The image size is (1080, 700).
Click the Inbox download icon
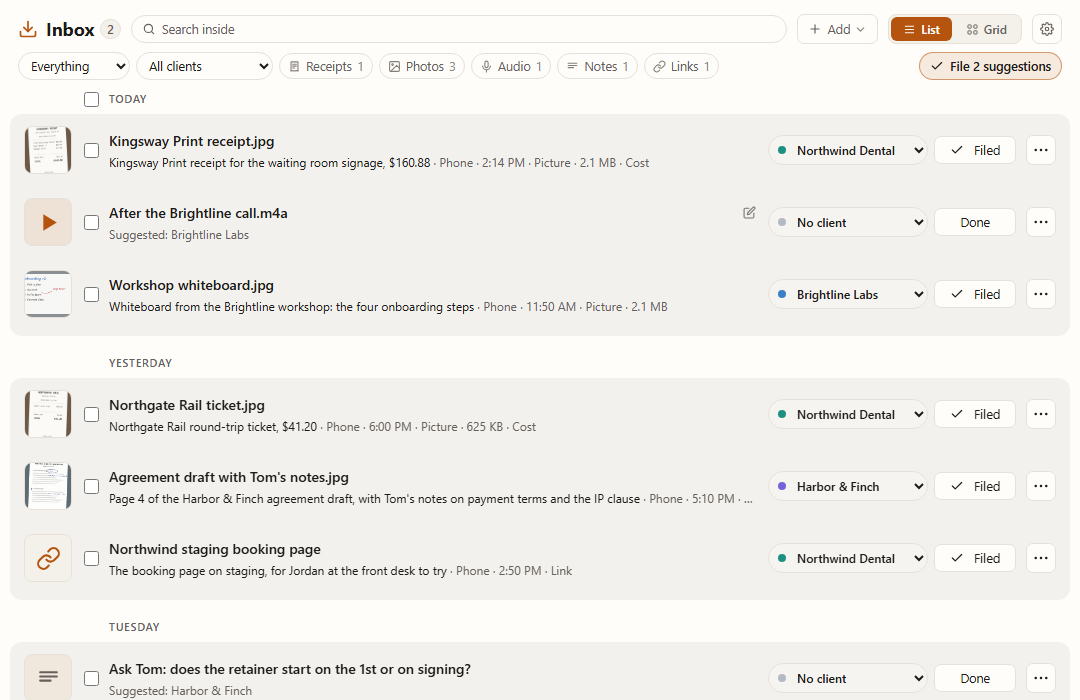pos(28,30)
